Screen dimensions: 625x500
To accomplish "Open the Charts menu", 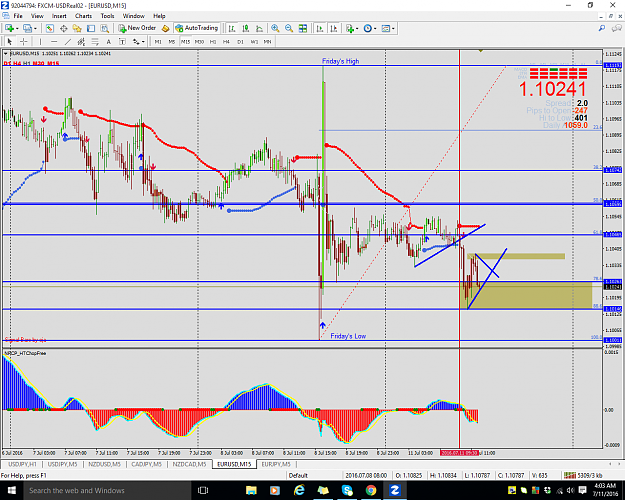I will 83,16.
